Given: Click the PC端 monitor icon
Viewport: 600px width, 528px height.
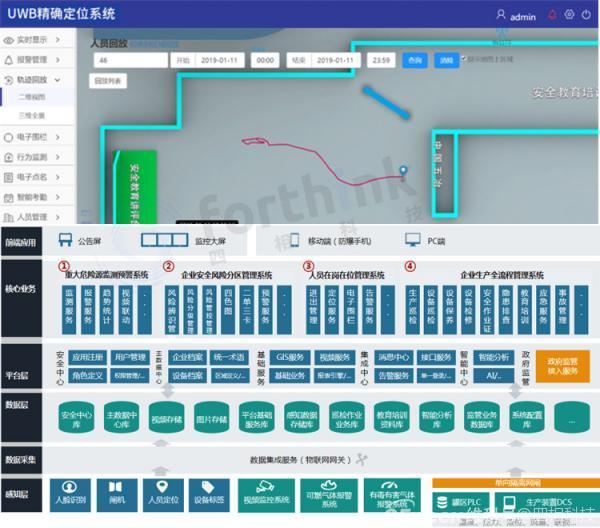Looking at the screenshot, I should pyautogui.click(x=412, y=240).
